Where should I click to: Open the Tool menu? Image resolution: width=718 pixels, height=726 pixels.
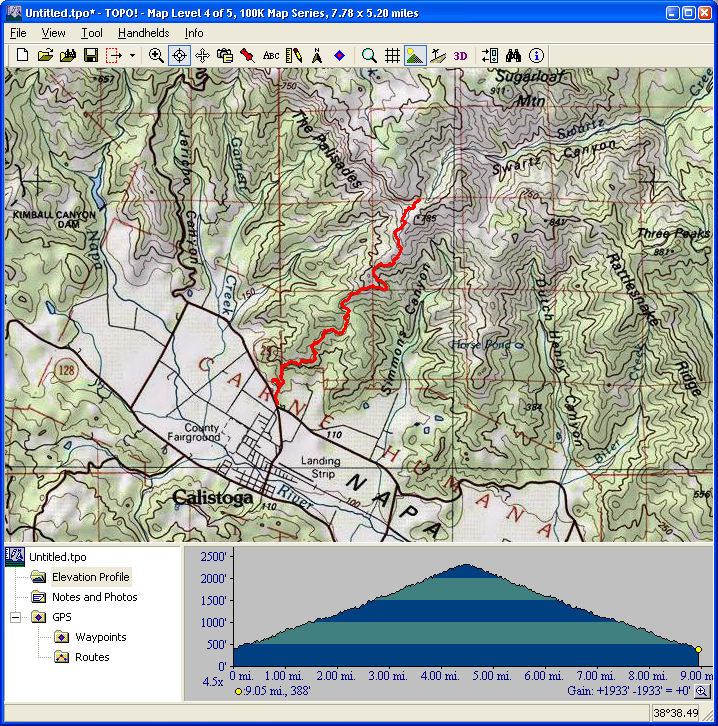coord(92,33)
